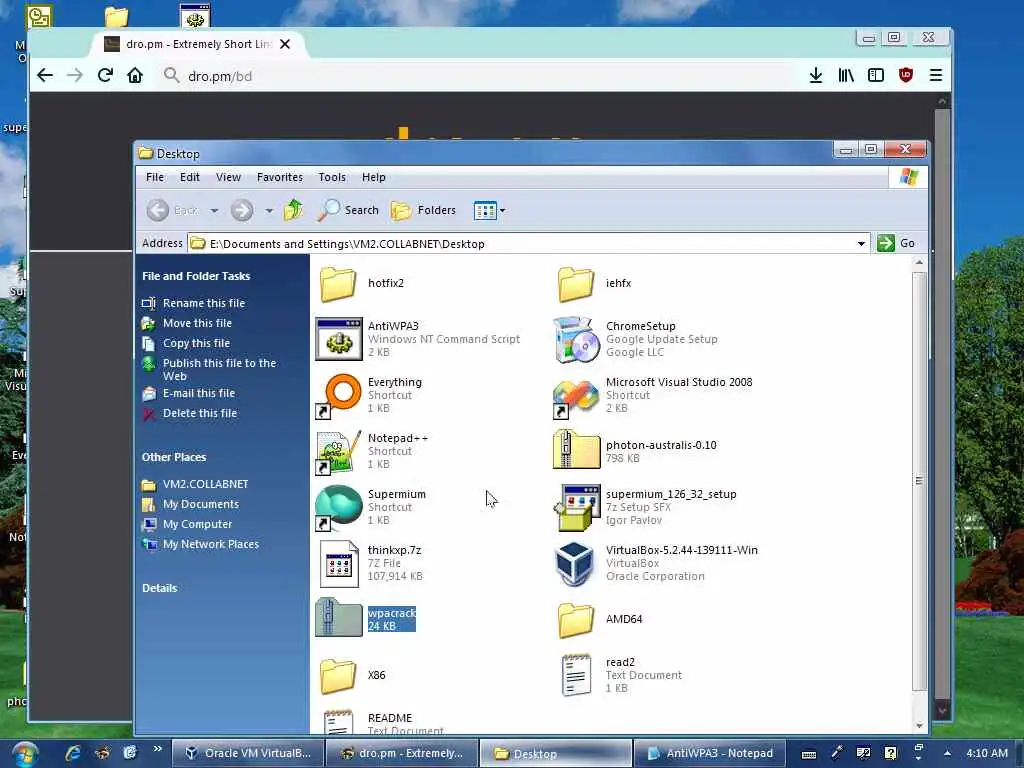Show hidden quick launch icons chevron
1024x768 pixels.
157,749
